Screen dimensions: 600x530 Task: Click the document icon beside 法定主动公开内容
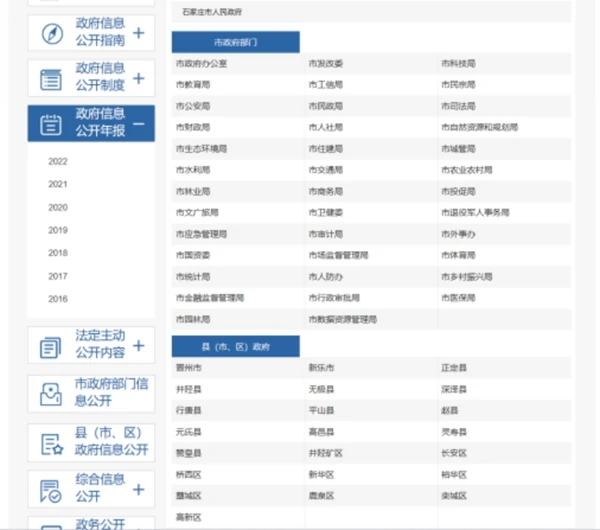[51, 346]
